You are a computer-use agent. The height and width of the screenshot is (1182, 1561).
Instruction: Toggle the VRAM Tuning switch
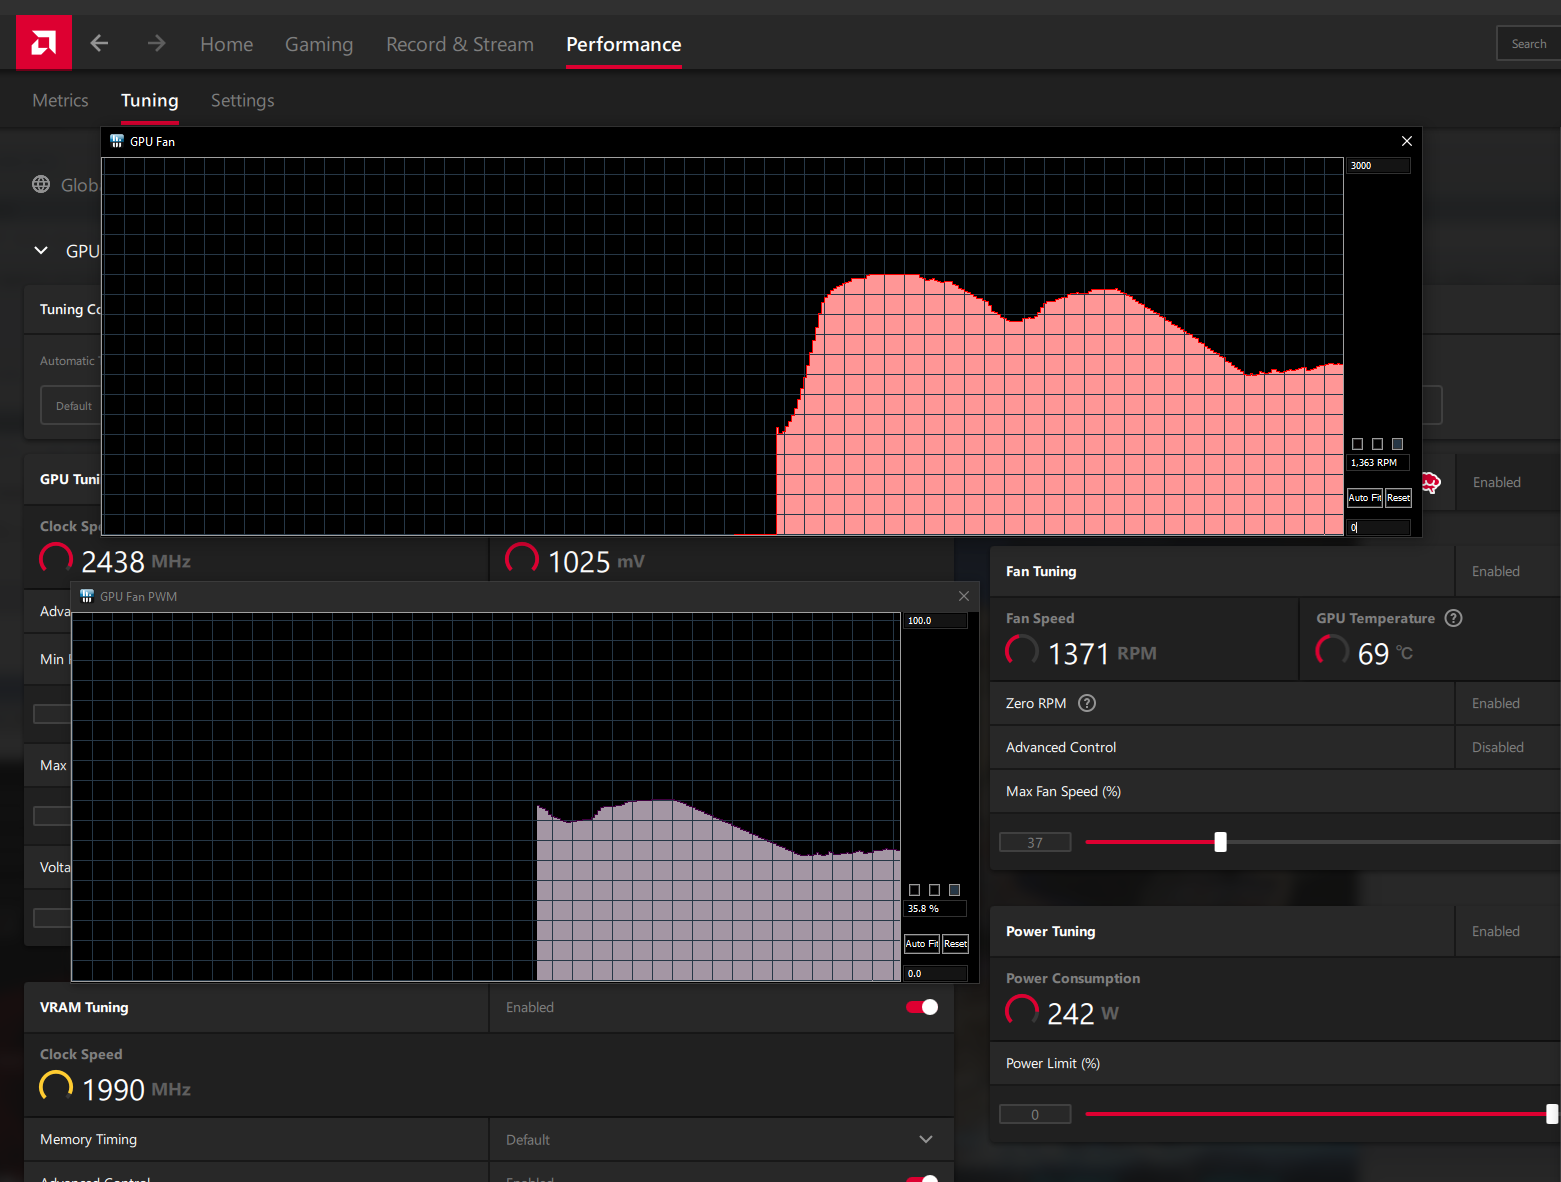click(x=922, y=1007)
